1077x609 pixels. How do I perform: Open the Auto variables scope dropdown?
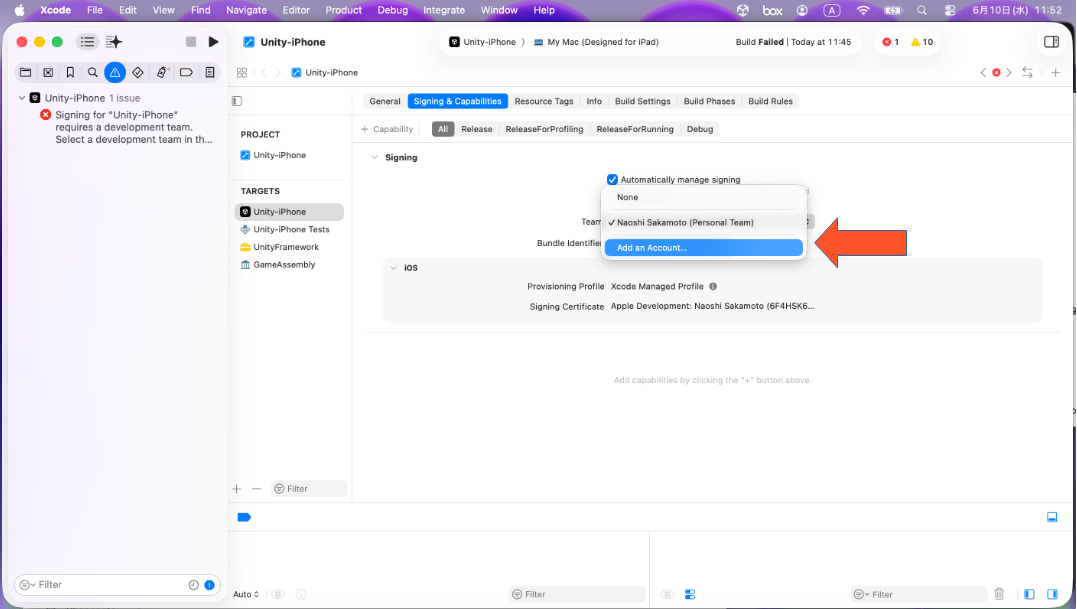tap(246, 594)
